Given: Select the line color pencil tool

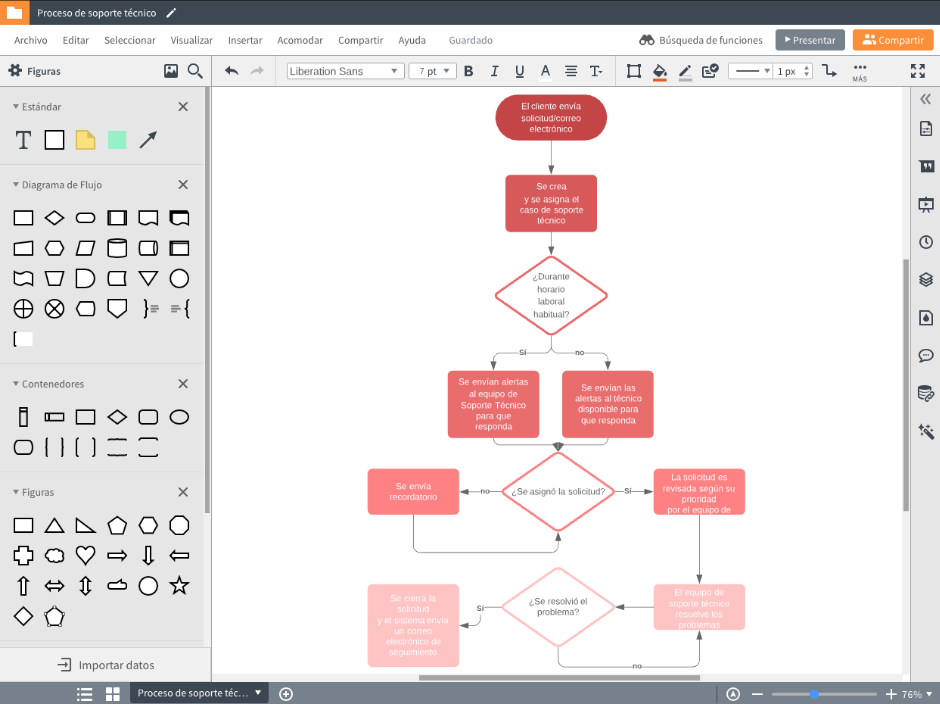Looking at the screenshot, I should pyautogui.click(x=685, y=71).
